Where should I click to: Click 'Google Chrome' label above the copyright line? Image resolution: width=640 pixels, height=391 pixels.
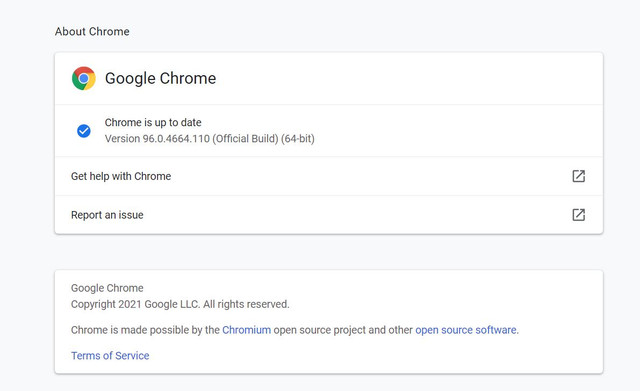[107, 288]
